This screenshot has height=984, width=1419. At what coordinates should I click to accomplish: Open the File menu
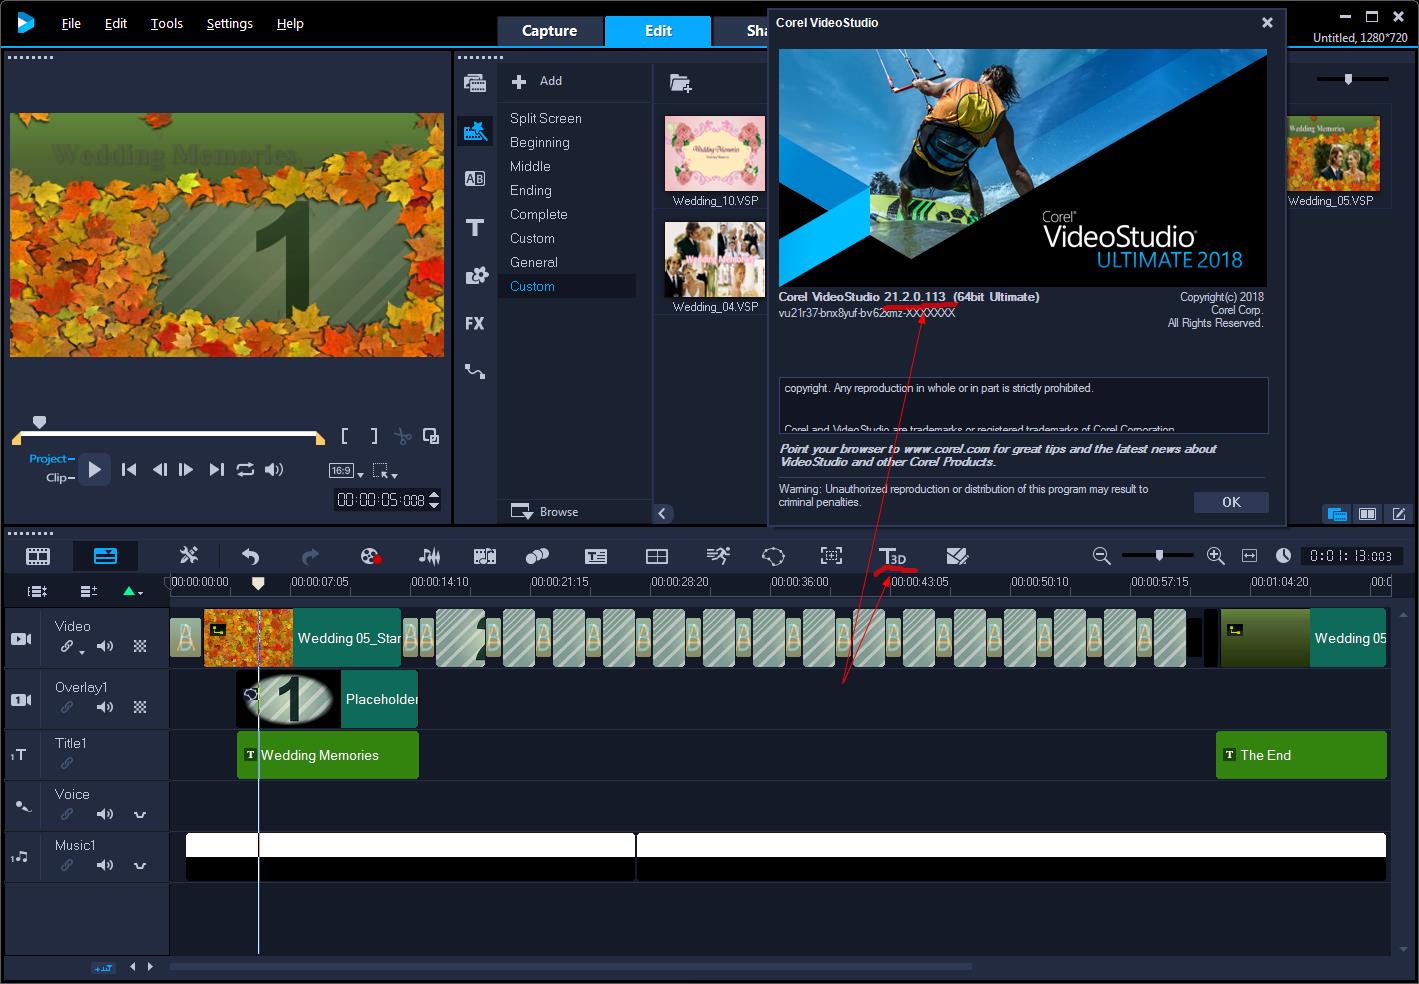coord(71,23)
